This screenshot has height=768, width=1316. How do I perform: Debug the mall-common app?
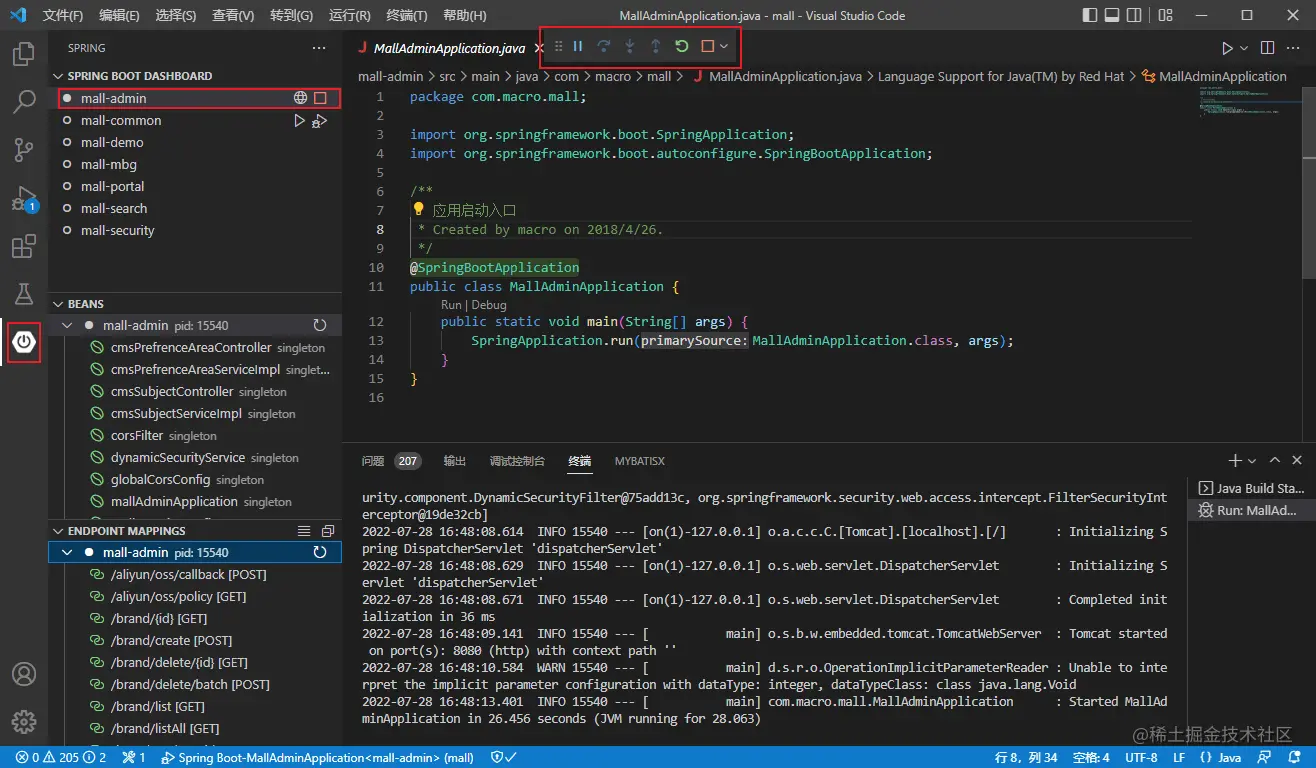(320, 120)
